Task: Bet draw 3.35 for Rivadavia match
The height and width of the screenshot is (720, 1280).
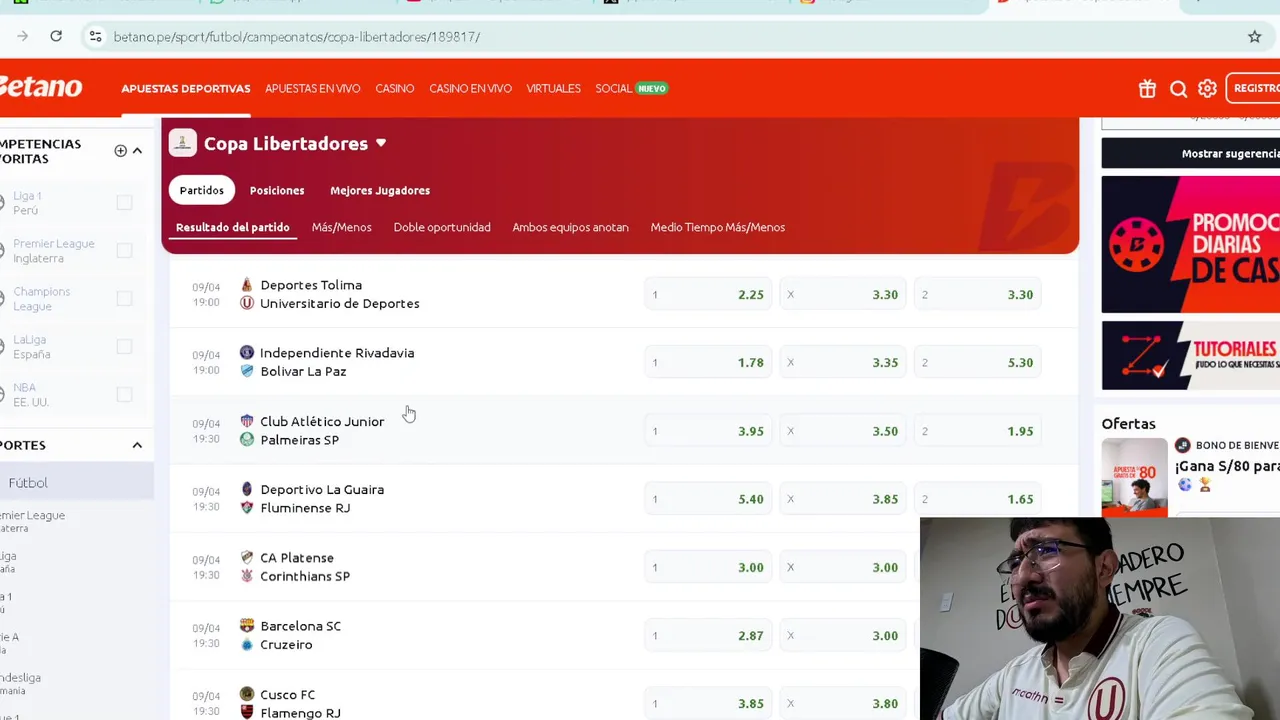Action: click(843, 363)
